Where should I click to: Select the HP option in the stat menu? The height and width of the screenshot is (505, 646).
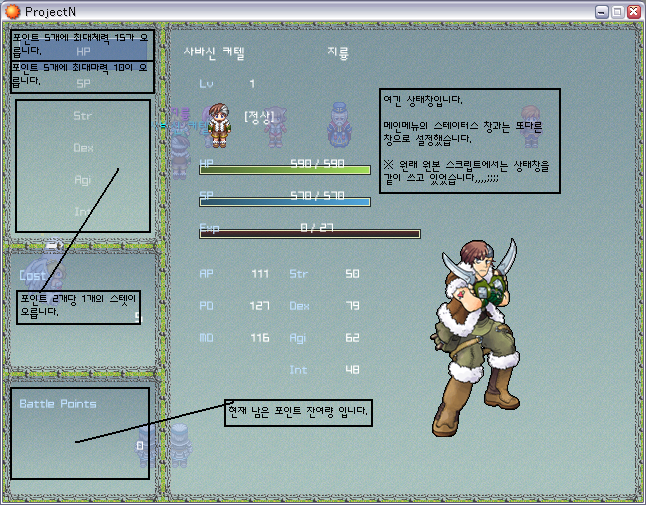pos(83,50)
